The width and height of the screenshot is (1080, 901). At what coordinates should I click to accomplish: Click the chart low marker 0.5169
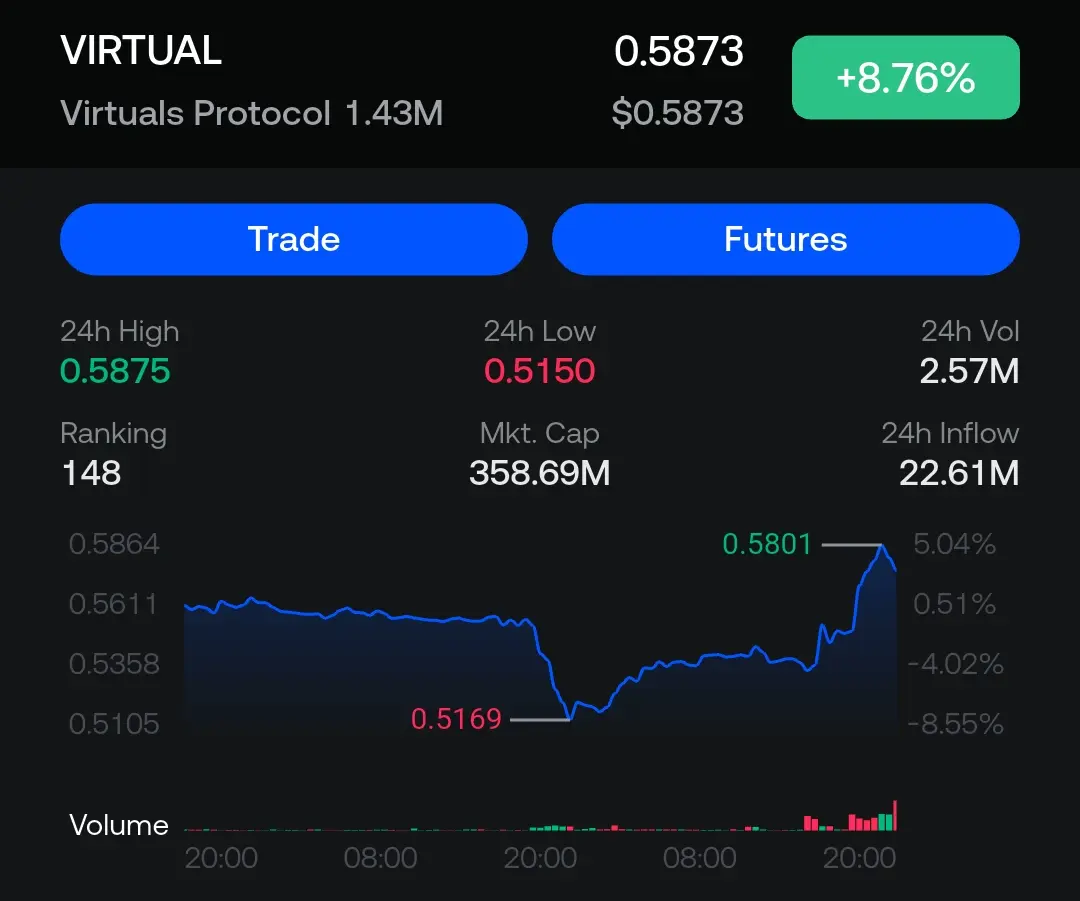pos(456,719)
